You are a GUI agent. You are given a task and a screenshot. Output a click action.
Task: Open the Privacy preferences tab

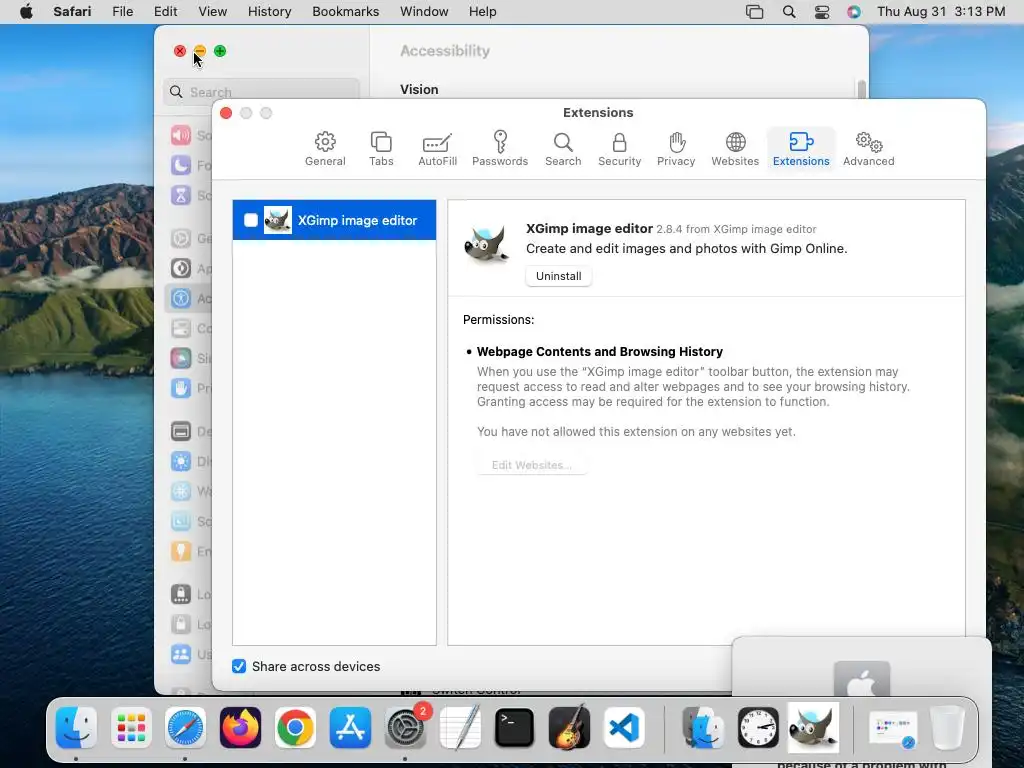click(675, 149)
